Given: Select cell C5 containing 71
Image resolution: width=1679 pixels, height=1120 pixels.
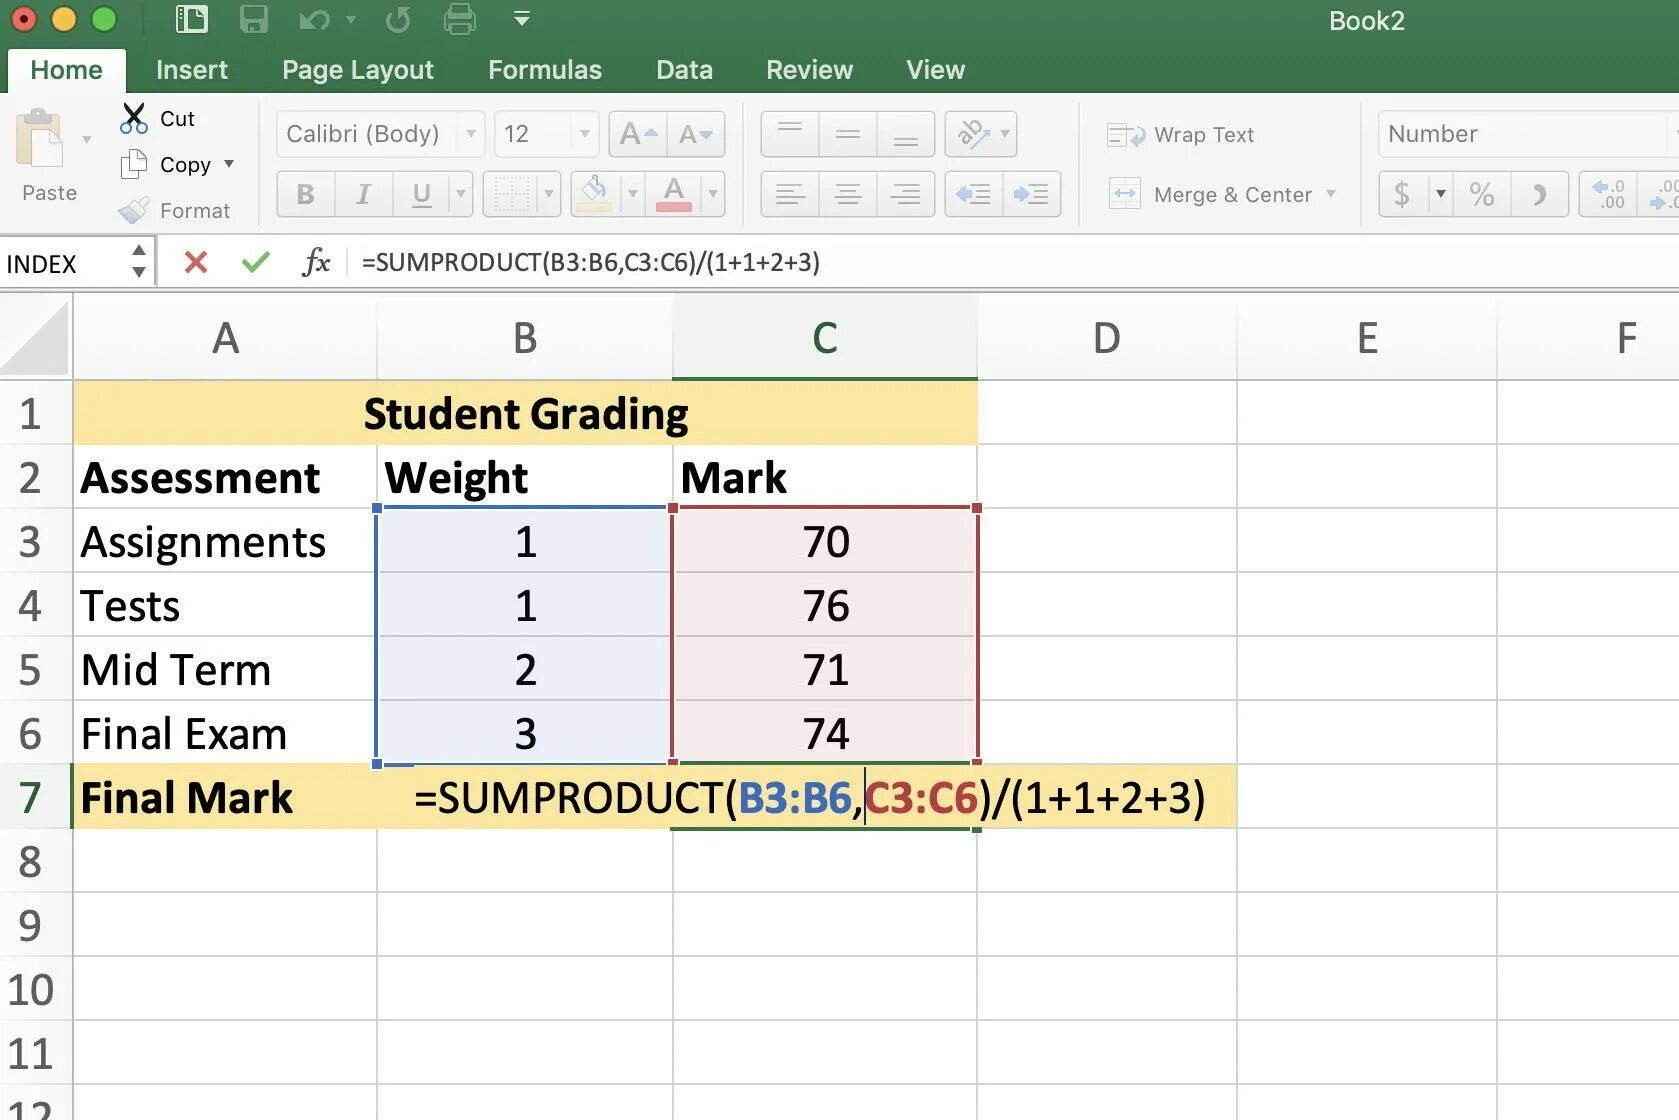Looking at the screenshot, I should [825, 669].
